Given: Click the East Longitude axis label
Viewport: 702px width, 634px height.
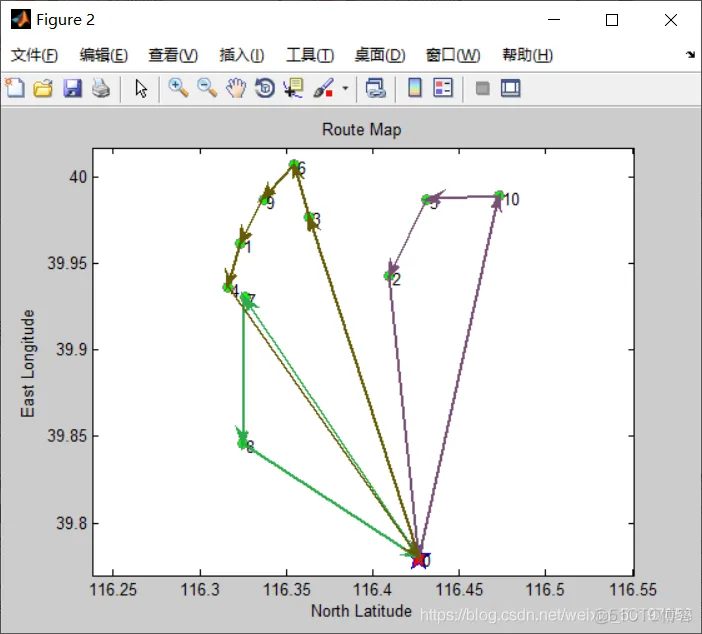Looking at the screenshot, I should tap(28, 363).
